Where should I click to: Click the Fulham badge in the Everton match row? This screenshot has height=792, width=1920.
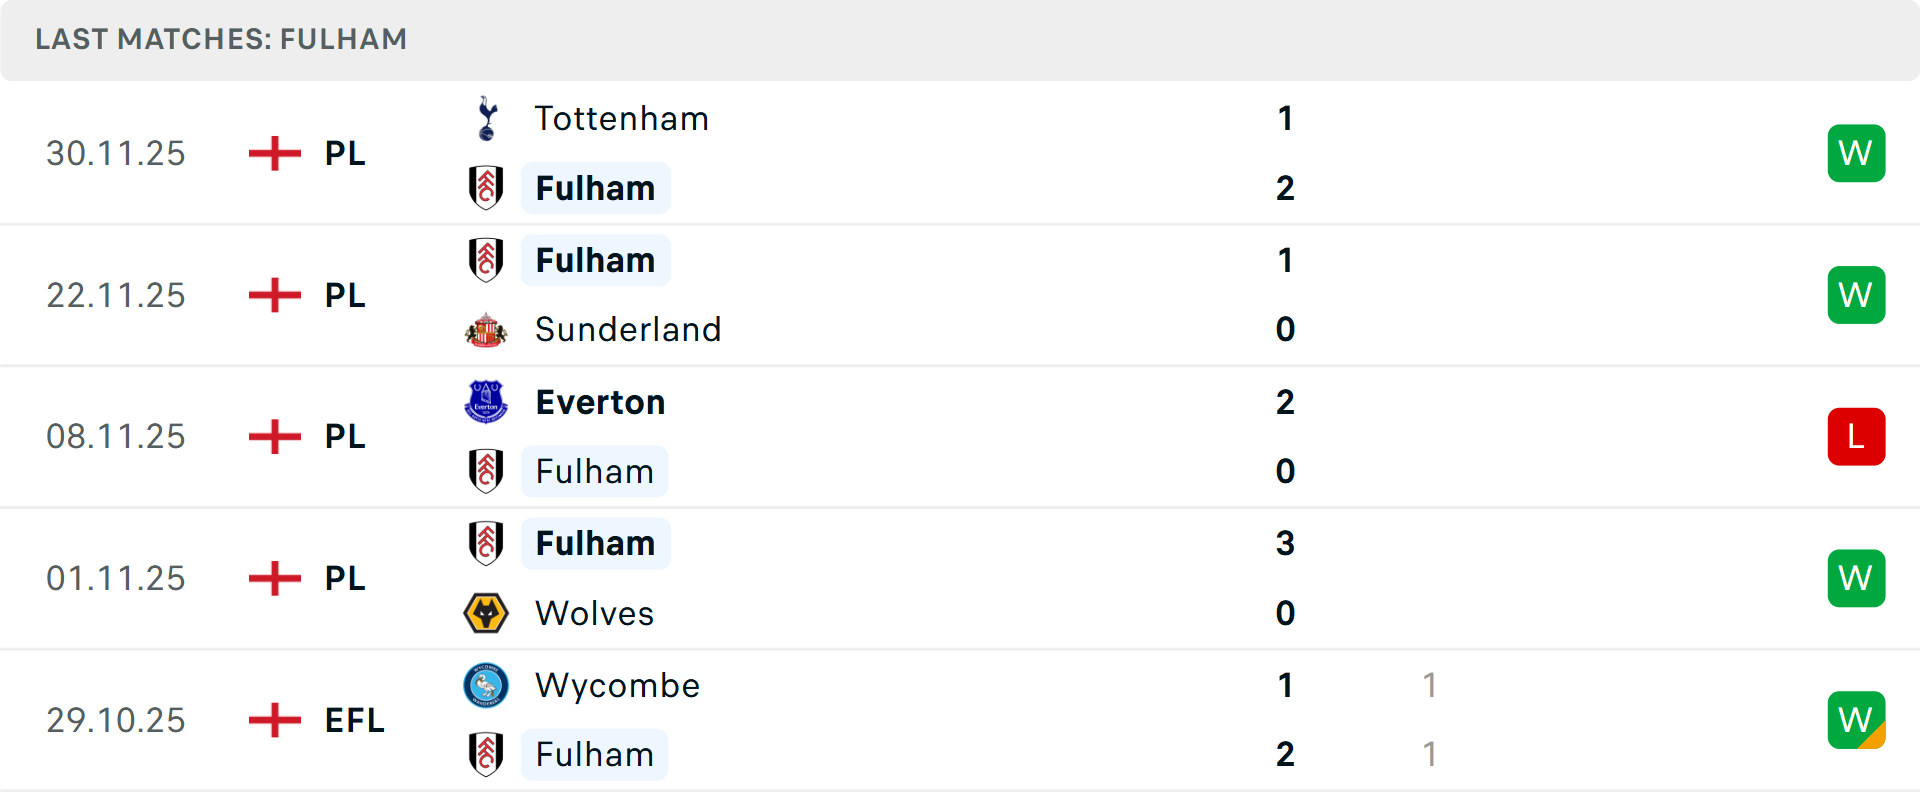point(487,471)
